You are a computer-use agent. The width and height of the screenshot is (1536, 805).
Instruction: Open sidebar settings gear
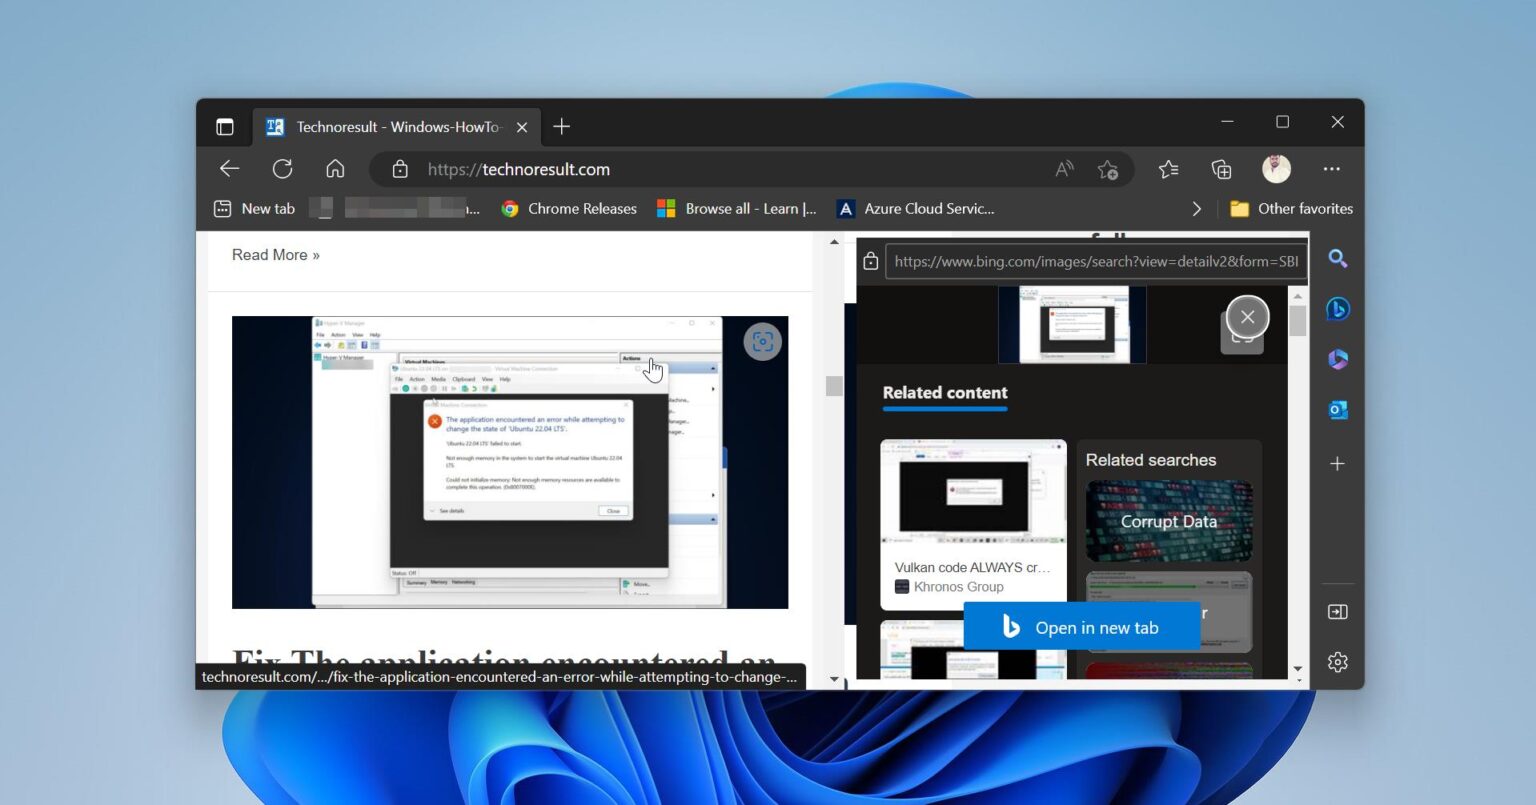(1337, 662)
